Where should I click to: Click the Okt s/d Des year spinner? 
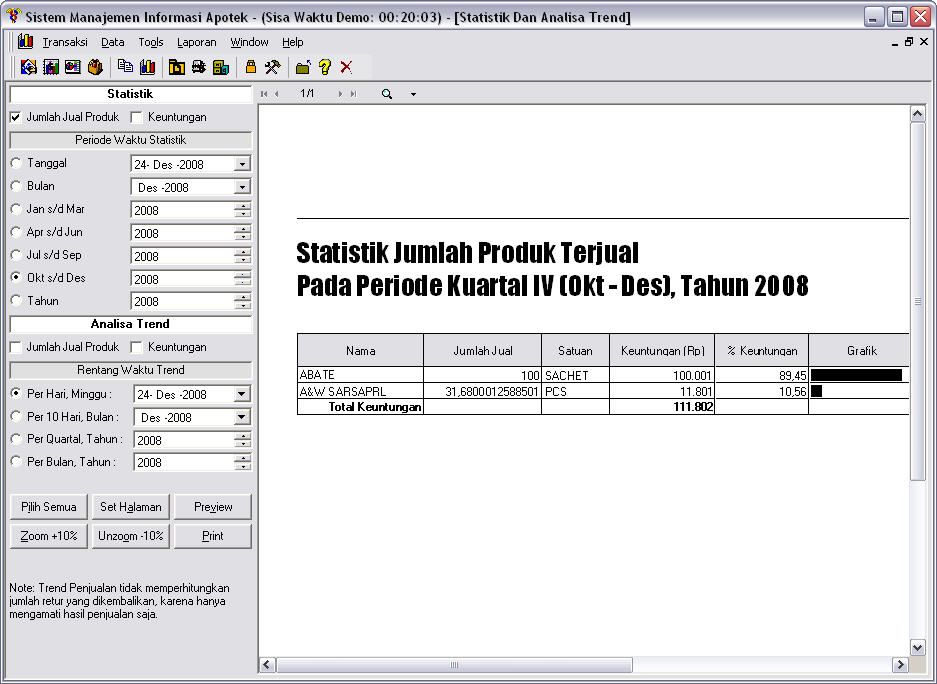(x=243, y=279)
